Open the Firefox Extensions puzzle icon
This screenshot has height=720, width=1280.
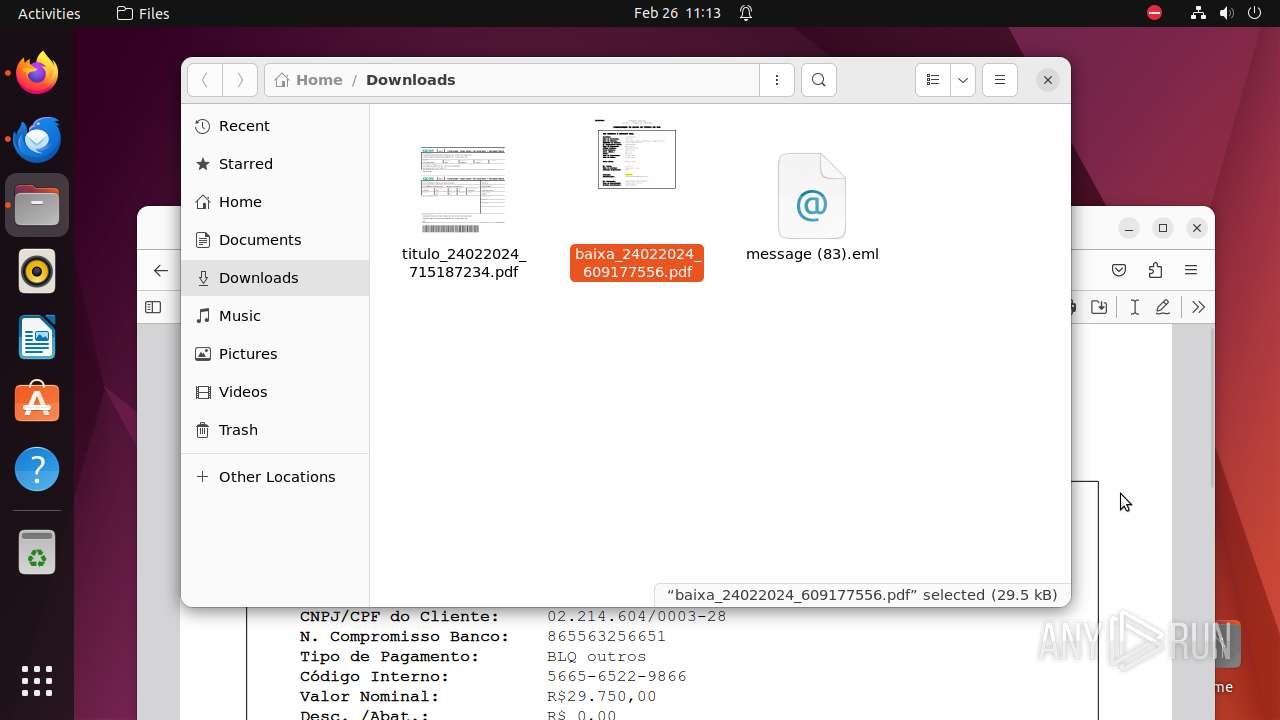(1155, 270)
